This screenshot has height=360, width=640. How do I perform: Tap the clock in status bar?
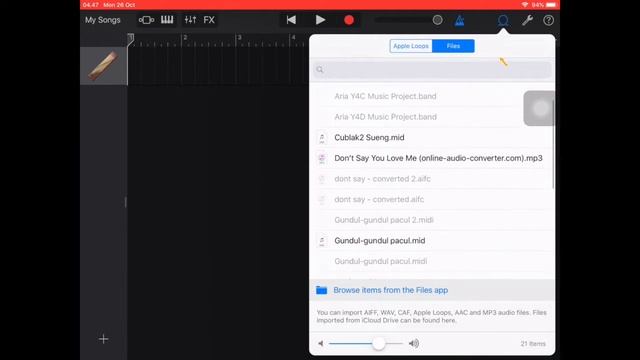click(90, 5)
